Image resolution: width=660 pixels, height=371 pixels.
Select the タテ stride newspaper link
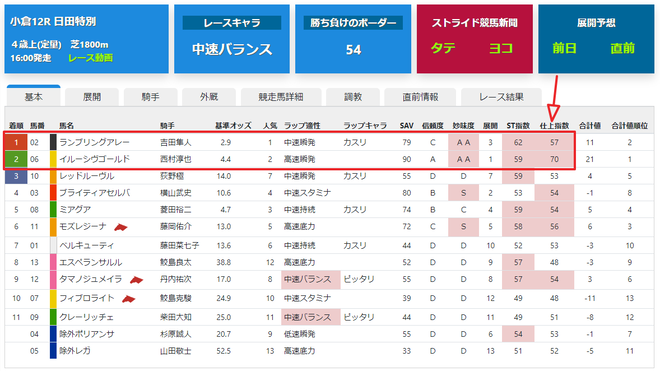click(443, 48)
